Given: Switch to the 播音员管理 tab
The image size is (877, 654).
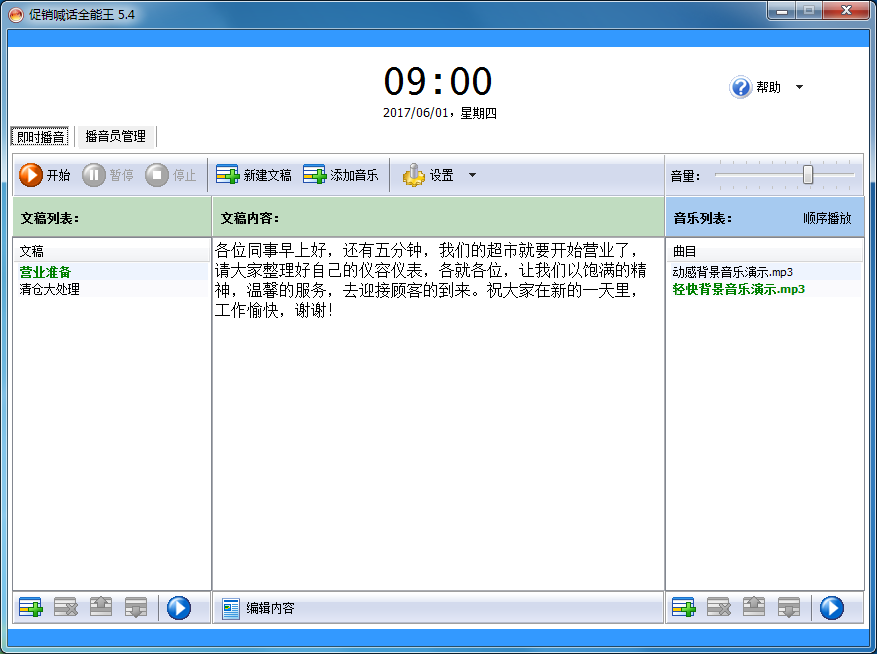Looking at the screenshot, I should (x=115, y=137).
